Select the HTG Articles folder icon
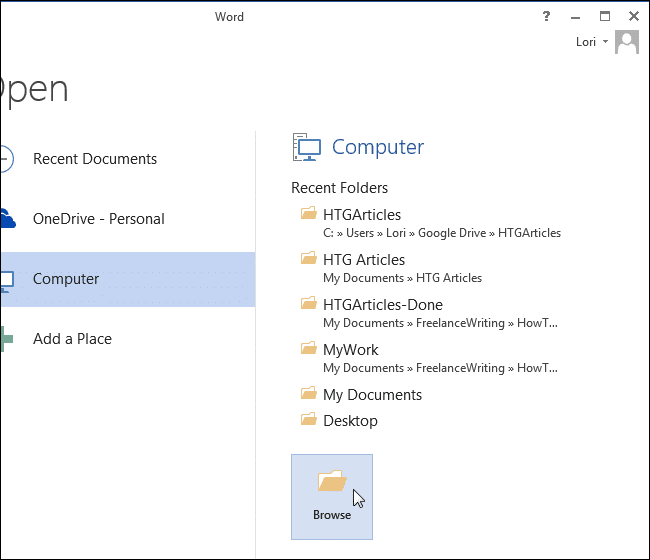Image resolution: width=650 pixels, height=560 pixels. (308, 259)
